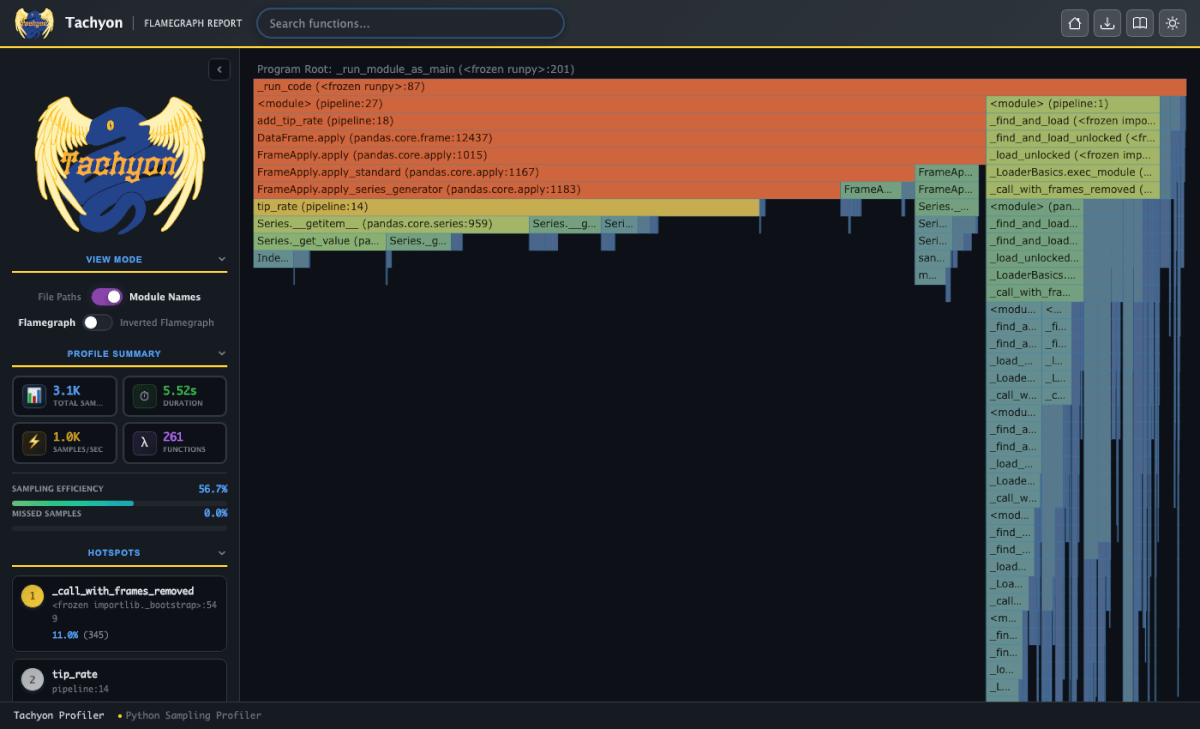Screen dimensions: 1200x729
Task: Click Series.__getitem__ (pandas.core.series:959) frame
Action: click(391, 224)
